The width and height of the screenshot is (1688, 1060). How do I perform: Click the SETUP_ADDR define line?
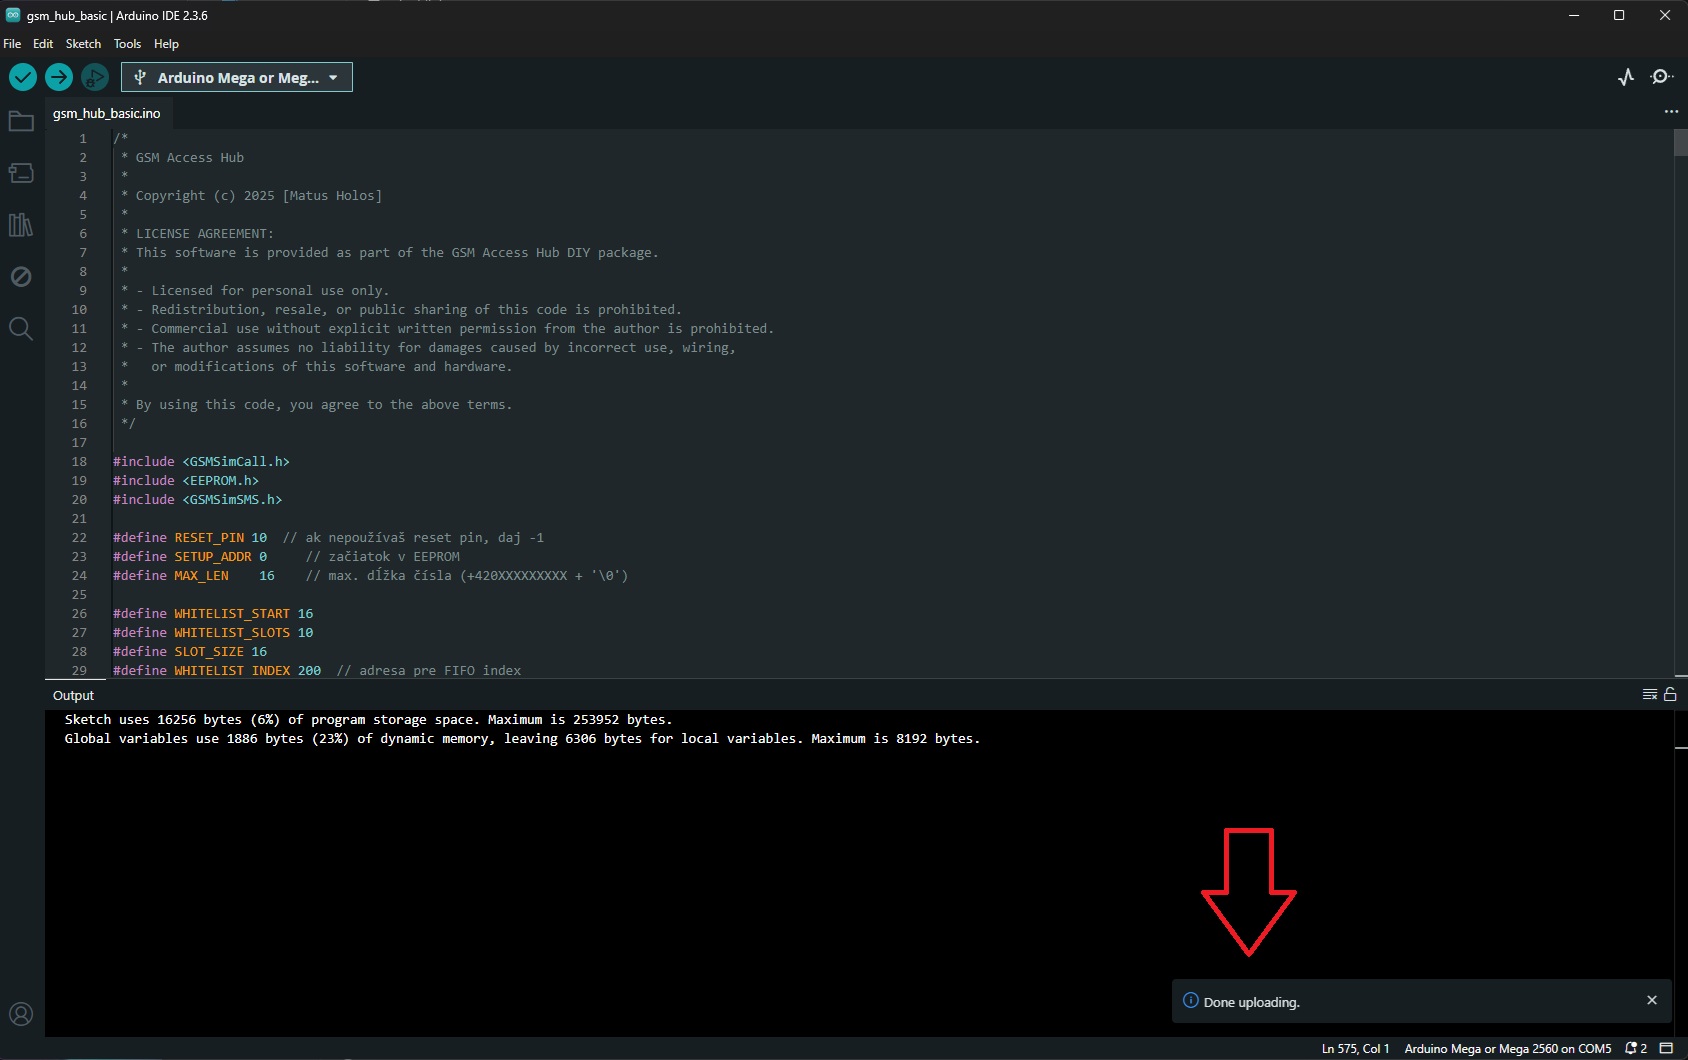[287, 557]
